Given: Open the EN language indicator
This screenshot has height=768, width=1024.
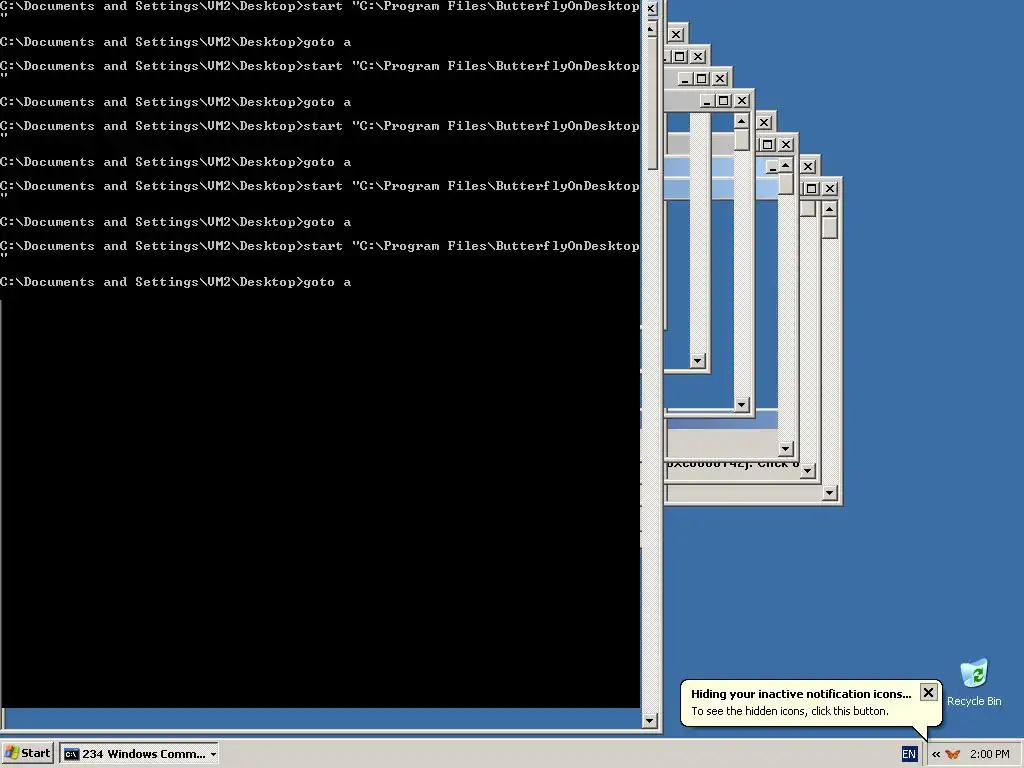Looking at the screenshot, I should click(908, 754).
